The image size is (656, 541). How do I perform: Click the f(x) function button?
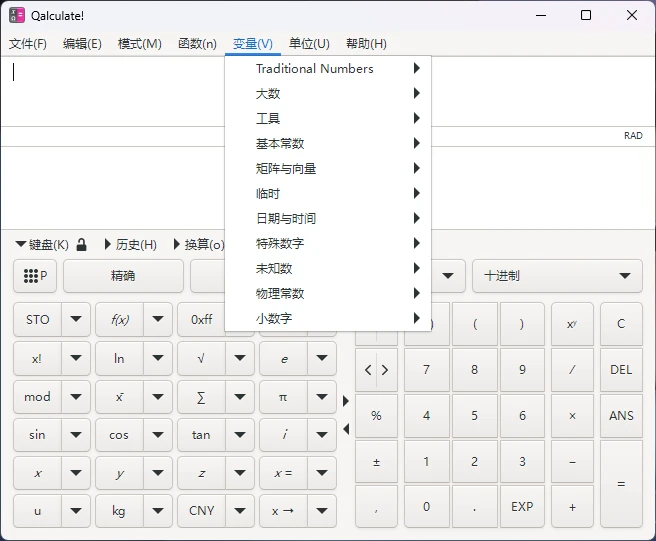pyautogui.click(x=119, y=319)
